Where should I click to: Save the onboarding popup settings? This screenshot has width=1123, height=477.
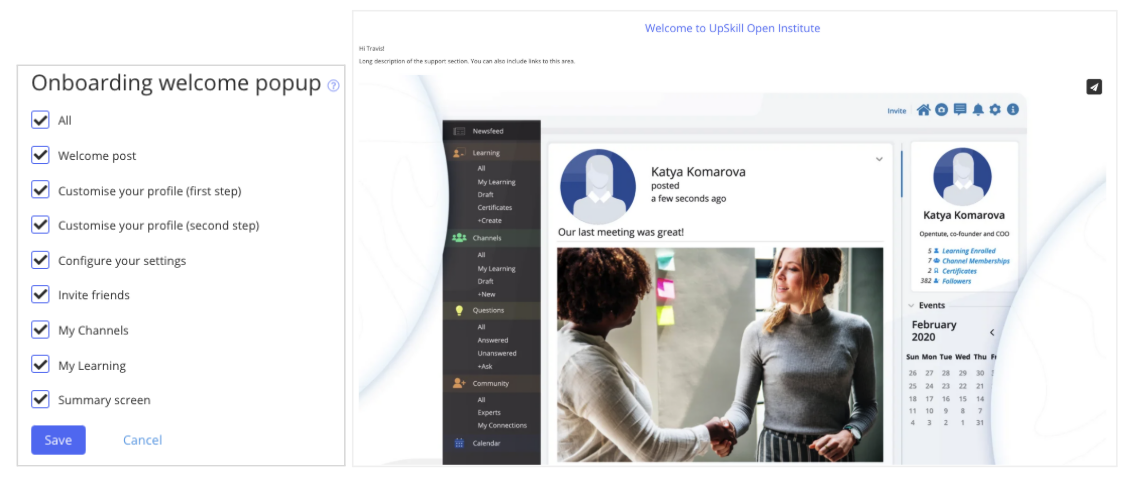(x=58, y=440)
